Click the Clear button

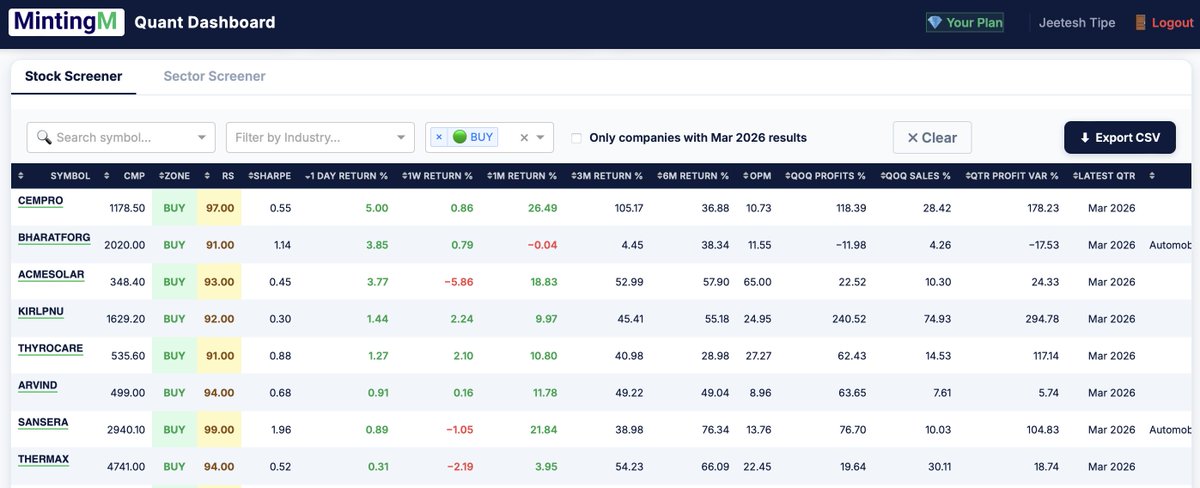pos(932,138)
